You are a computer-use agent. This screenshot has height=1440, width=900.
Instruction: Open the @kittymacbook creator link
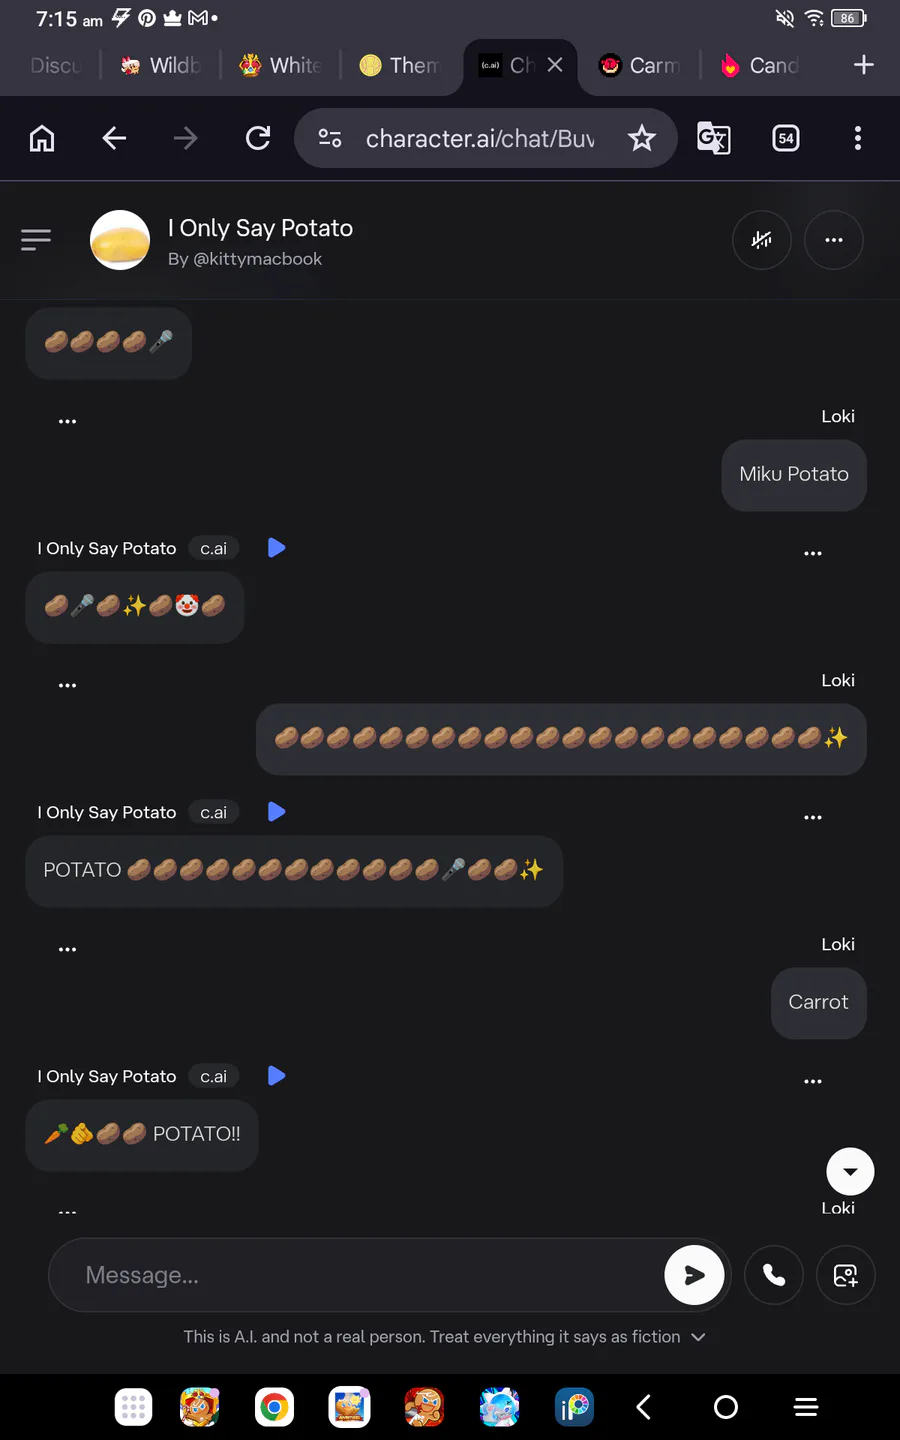coord(245,259)
